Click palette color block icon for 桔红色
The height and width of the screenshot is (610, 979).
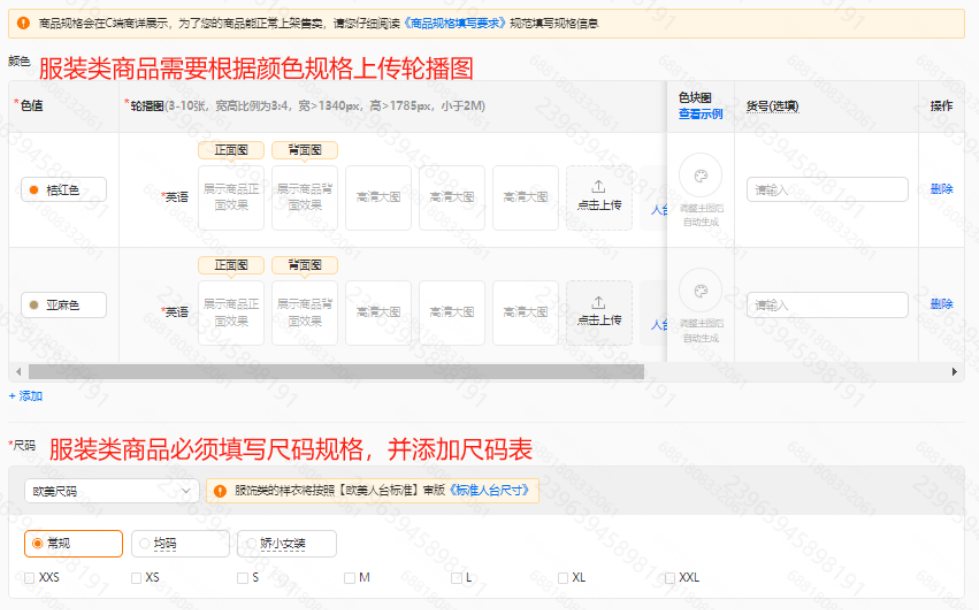(x=701, y=176)
